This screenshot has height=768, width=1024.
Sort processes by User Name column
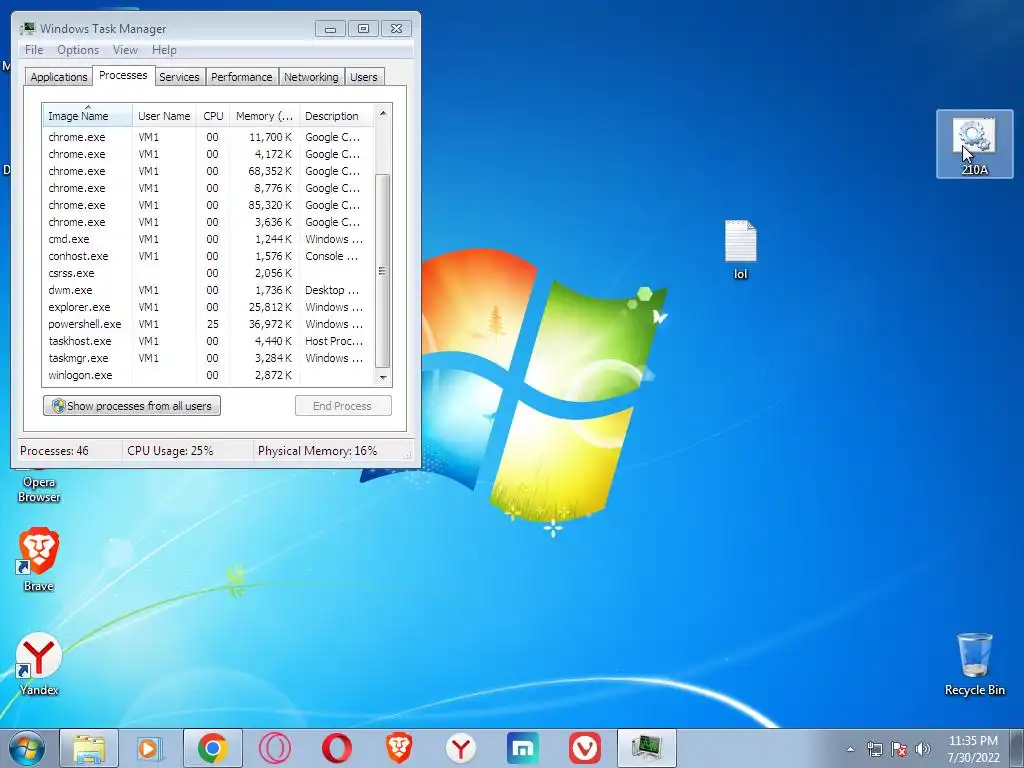164,116
